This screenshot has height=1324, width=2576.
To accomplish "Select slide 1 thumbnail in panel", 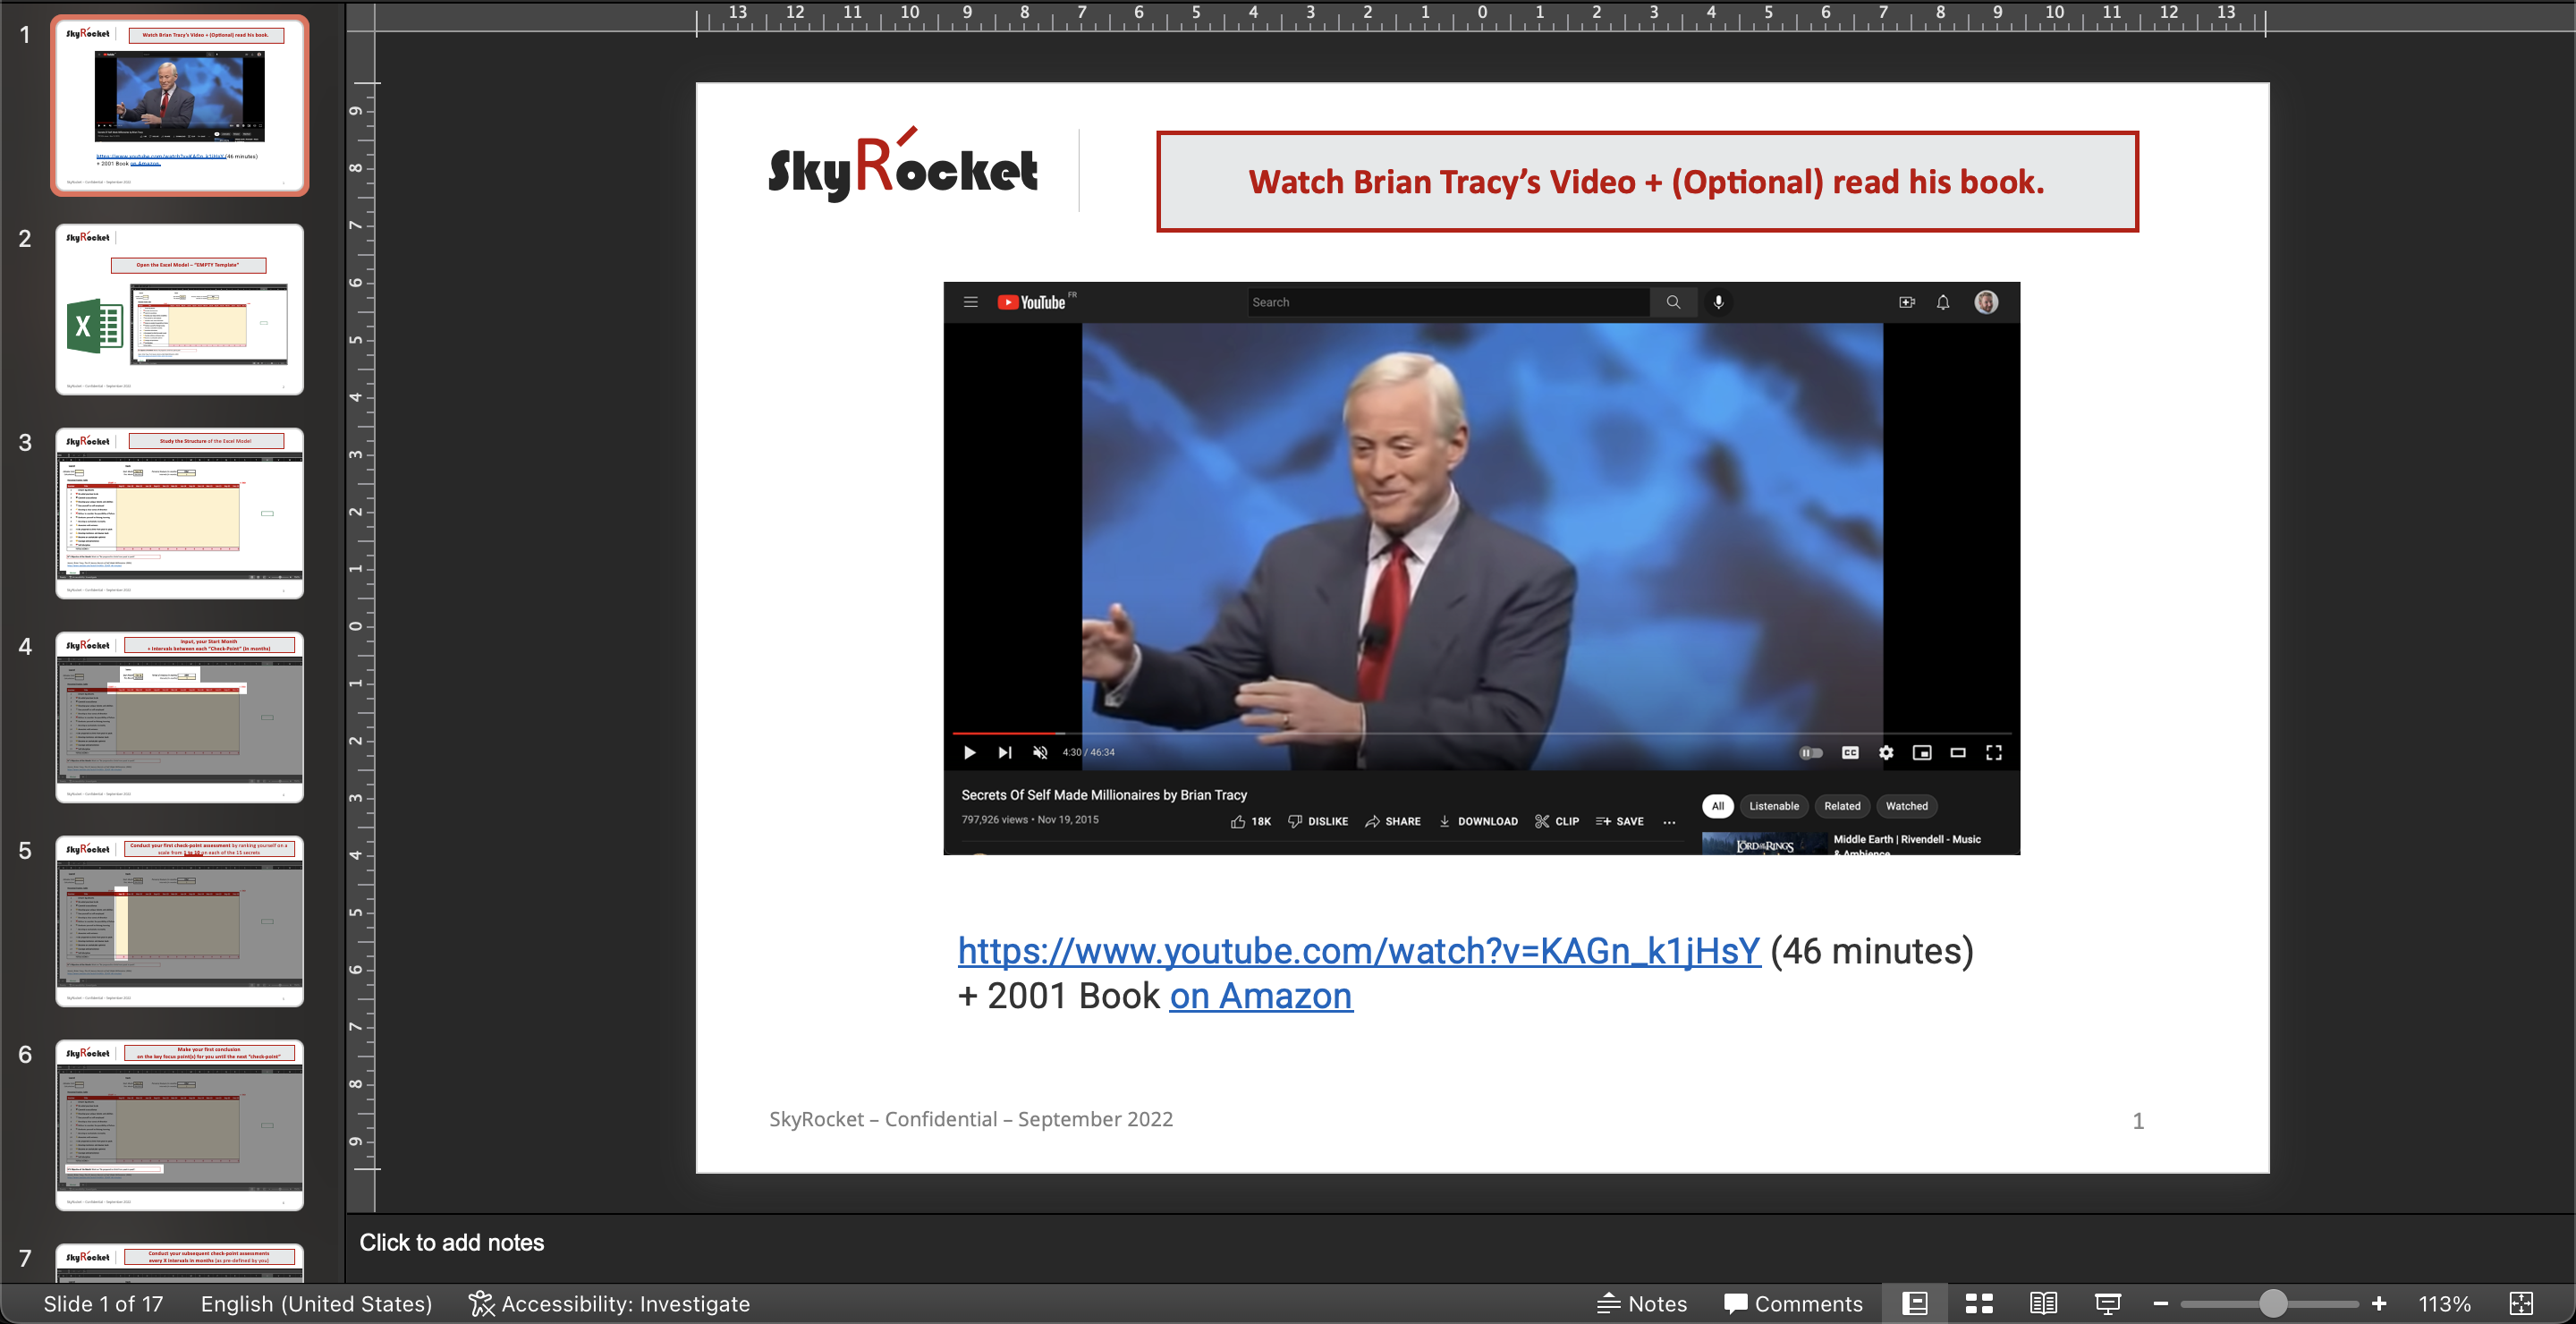I will coord(180,106).
